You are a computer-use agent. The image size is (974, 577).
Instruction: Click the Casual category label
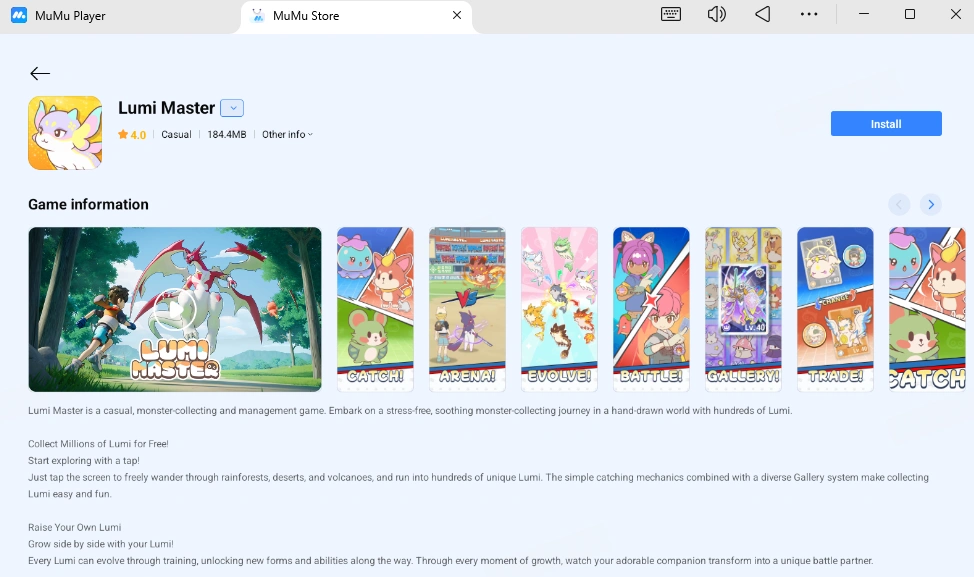tap(176, 134)
